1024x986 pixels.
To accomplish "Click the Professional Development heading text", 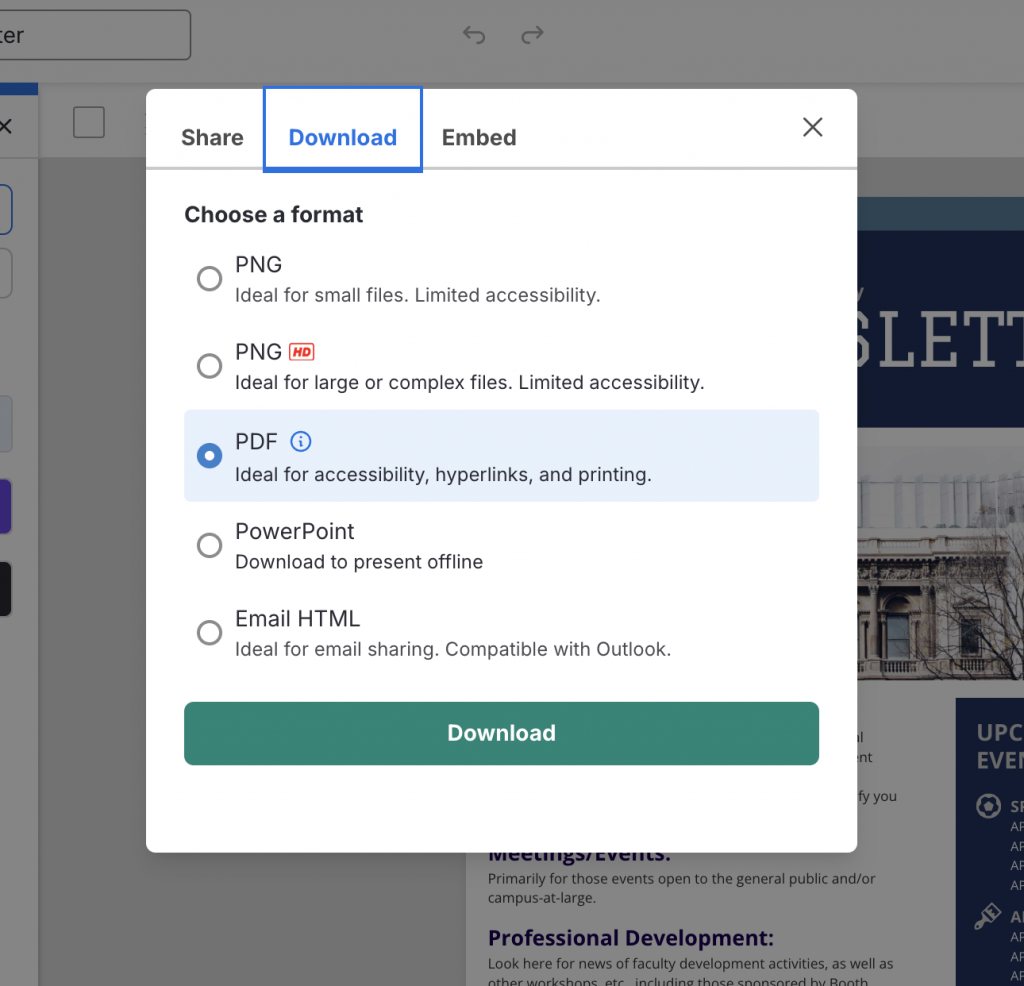I will click(630, 938).
